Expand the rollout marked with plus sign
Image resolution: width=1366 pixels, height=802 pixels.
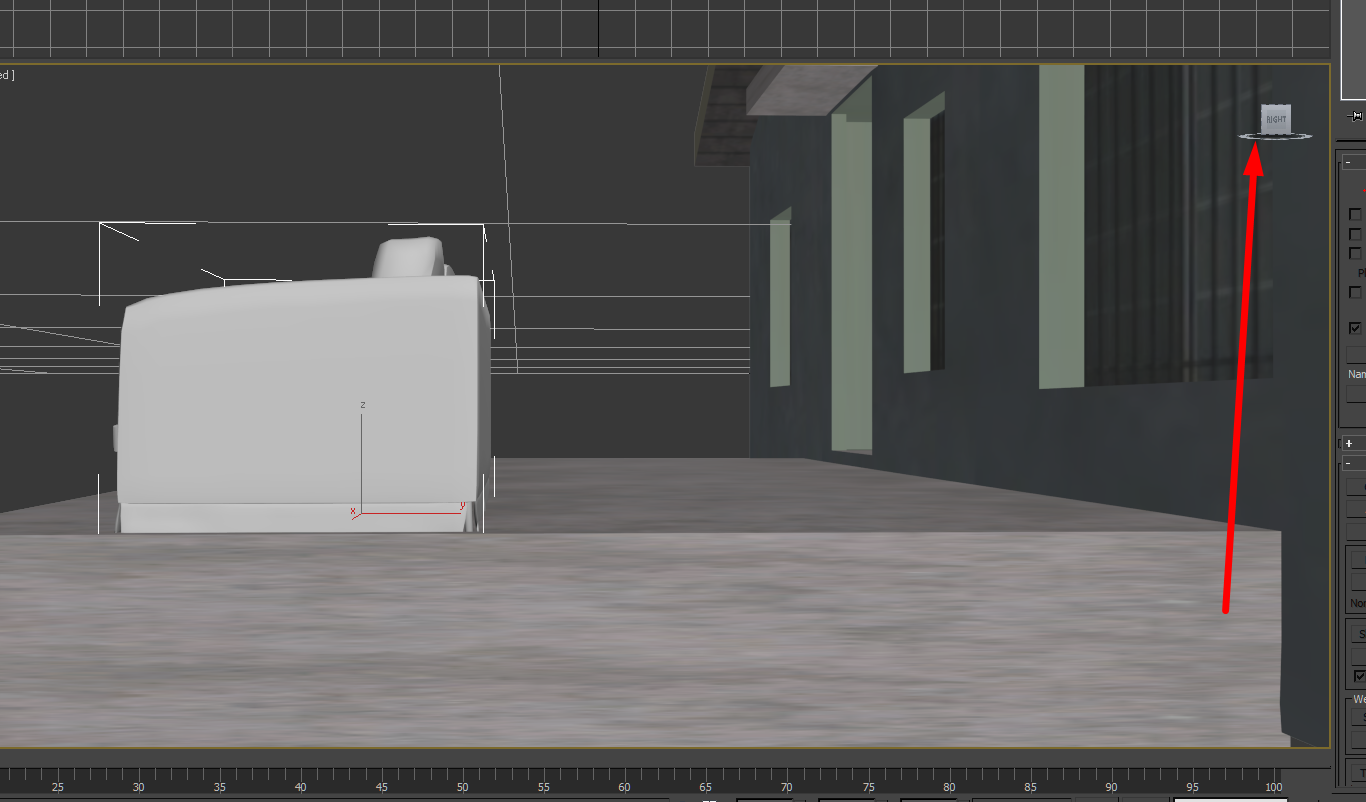coord(1348,443)
